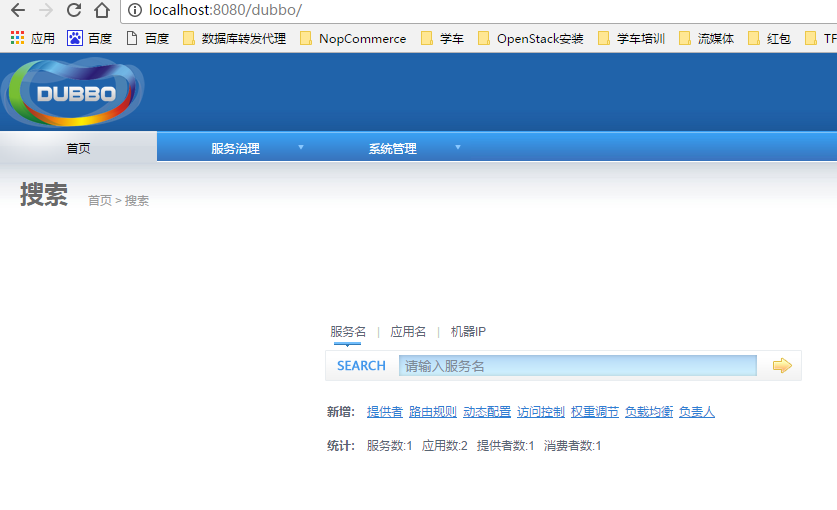The height and width of the screenshot is (510, 837).
Task: Select the 首页 navigation tab
Action: 78,147
